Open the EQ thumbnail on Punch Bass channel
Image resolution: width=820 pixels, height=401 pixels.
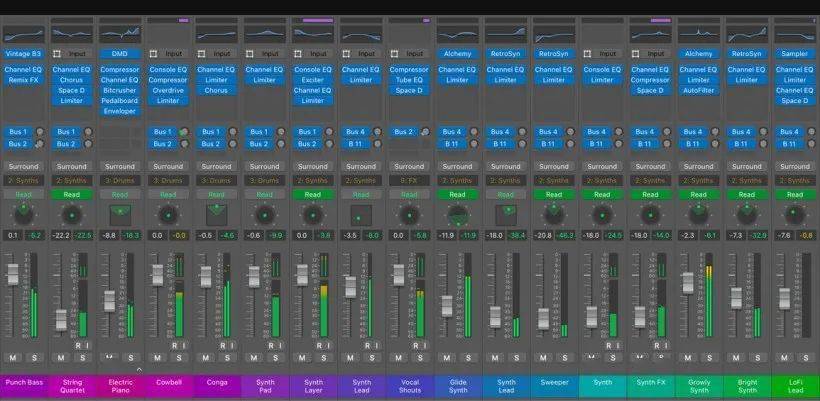[x=24, y=35]
